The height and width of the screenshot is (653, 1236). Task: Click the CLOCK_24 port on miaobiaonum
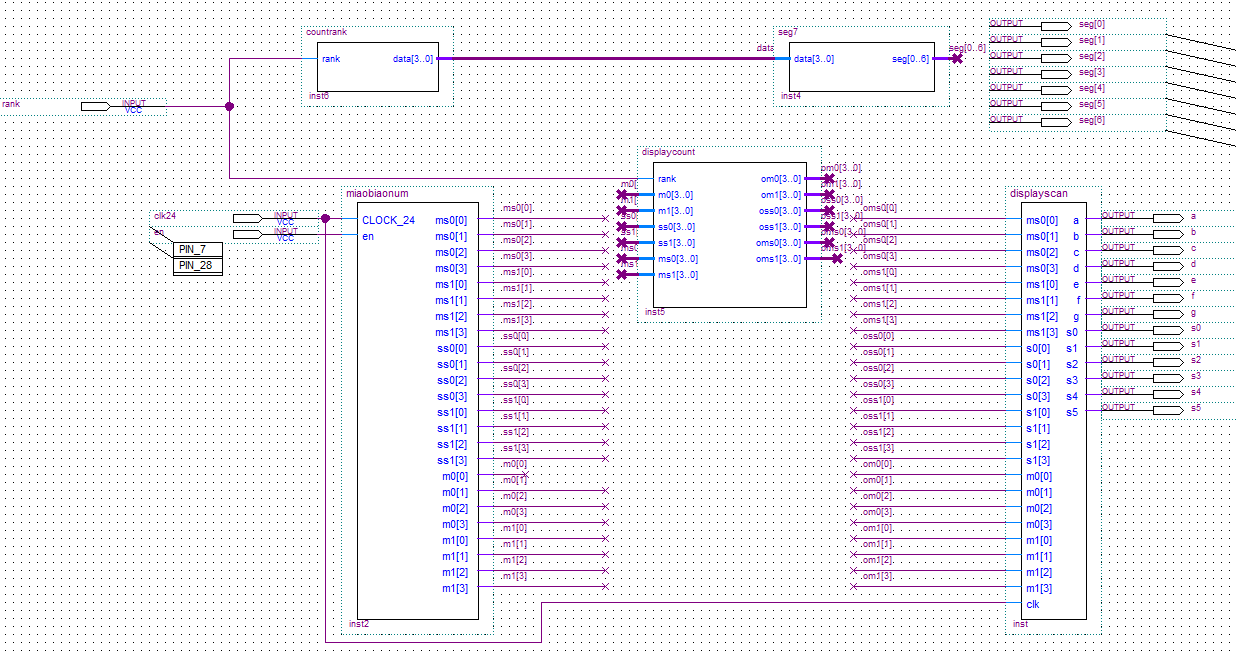[388, 220]
